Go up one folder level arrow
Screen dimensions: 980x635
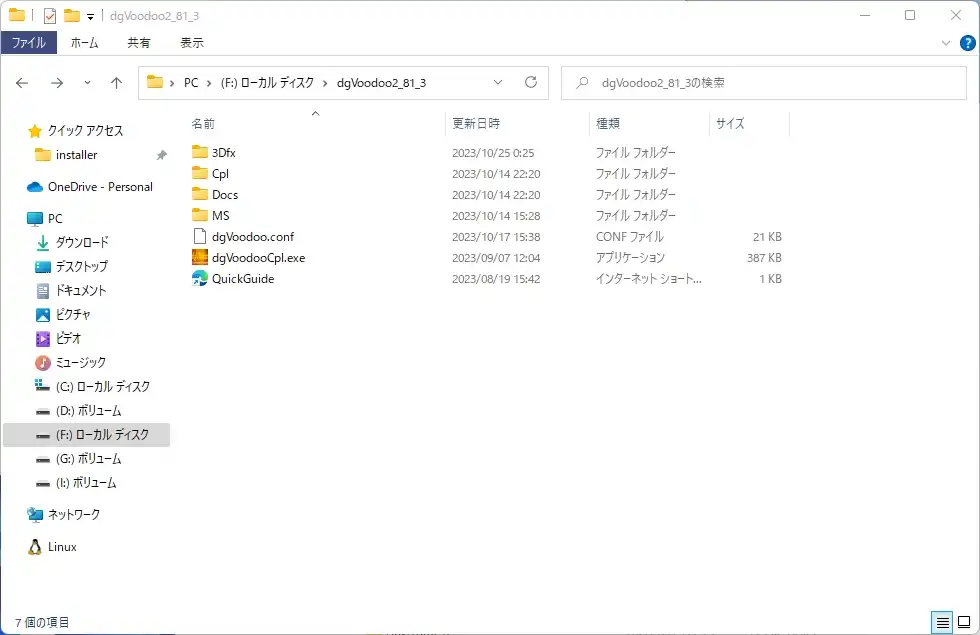coord(116,83)
